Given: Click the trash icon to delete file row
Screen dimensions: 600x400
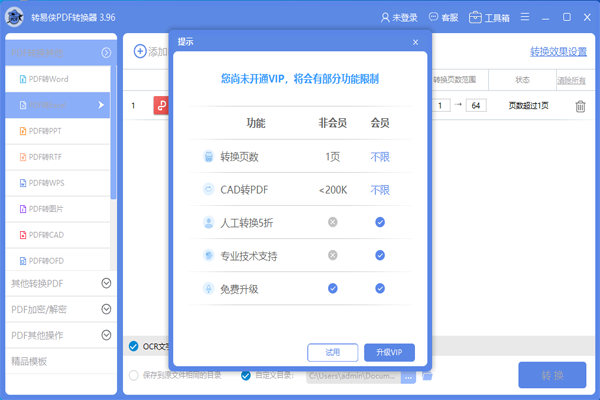Looking at the screenshot, I should click(x=580, y=106).
